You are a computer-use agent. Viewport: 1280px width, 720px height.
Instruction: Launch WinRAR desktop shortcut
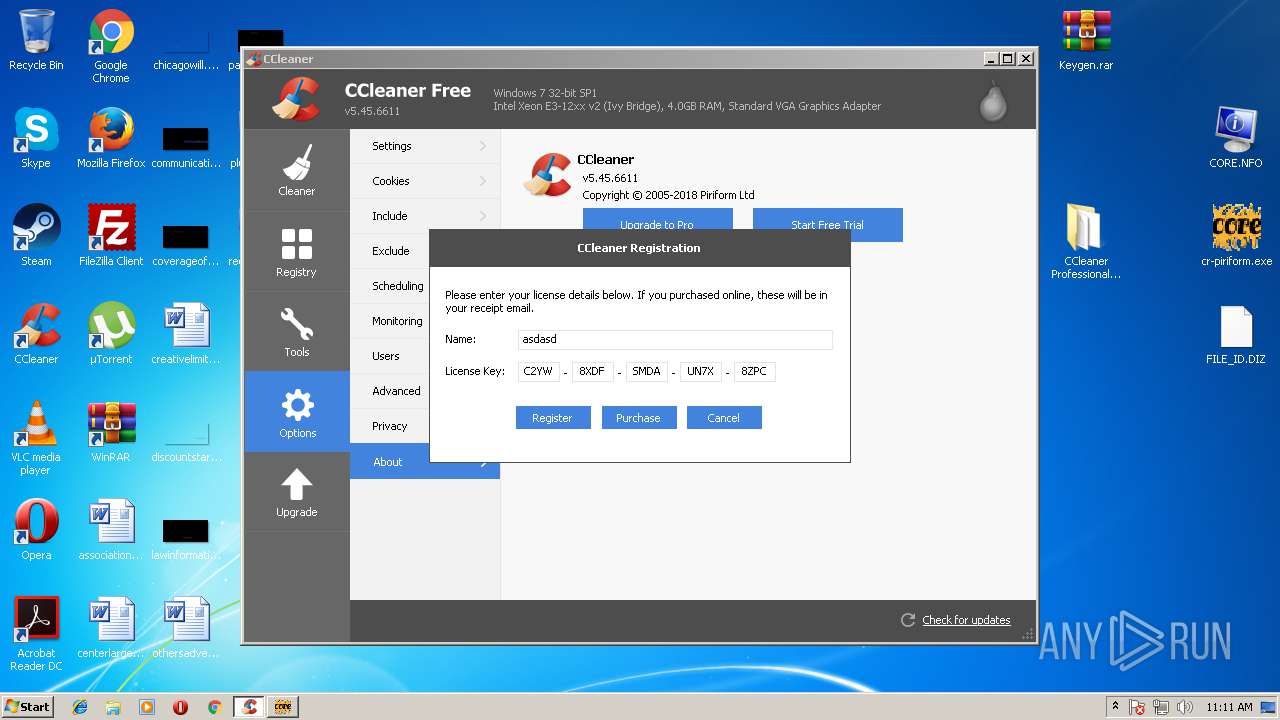111,432
